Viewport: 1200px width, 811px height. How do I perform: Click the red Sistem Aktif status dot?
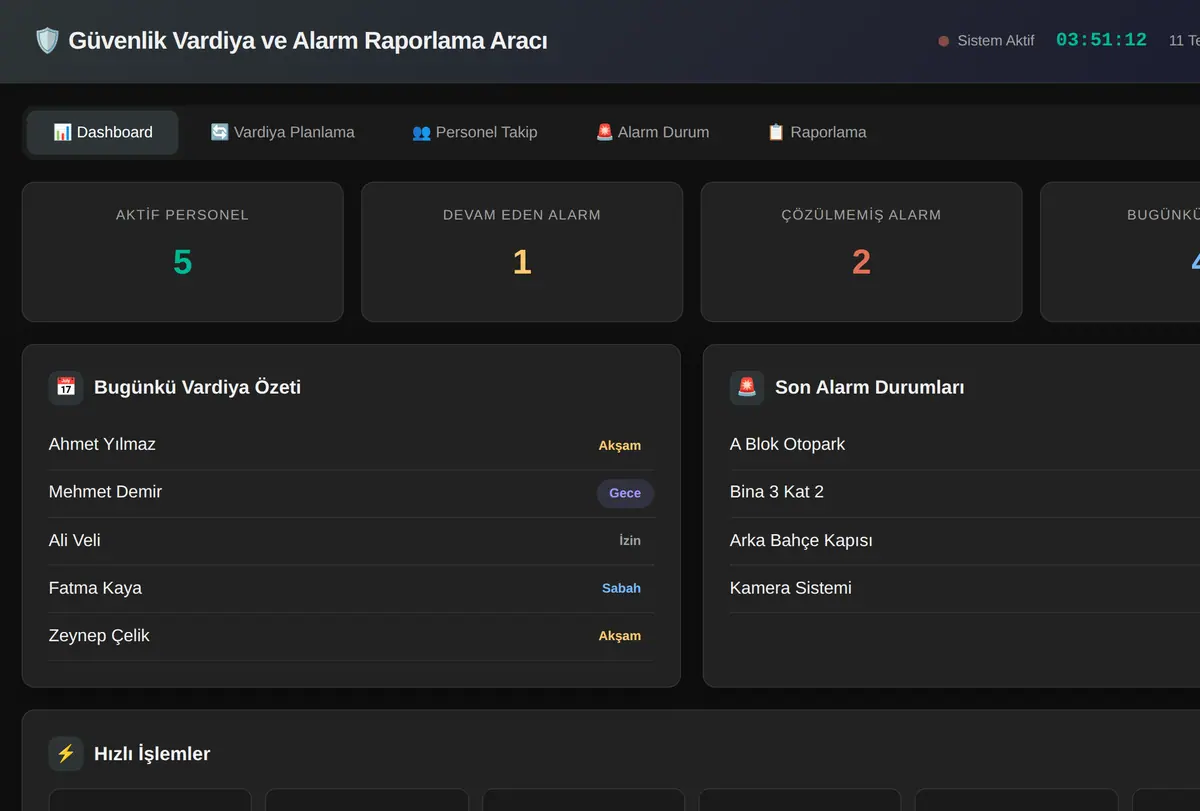943,41
